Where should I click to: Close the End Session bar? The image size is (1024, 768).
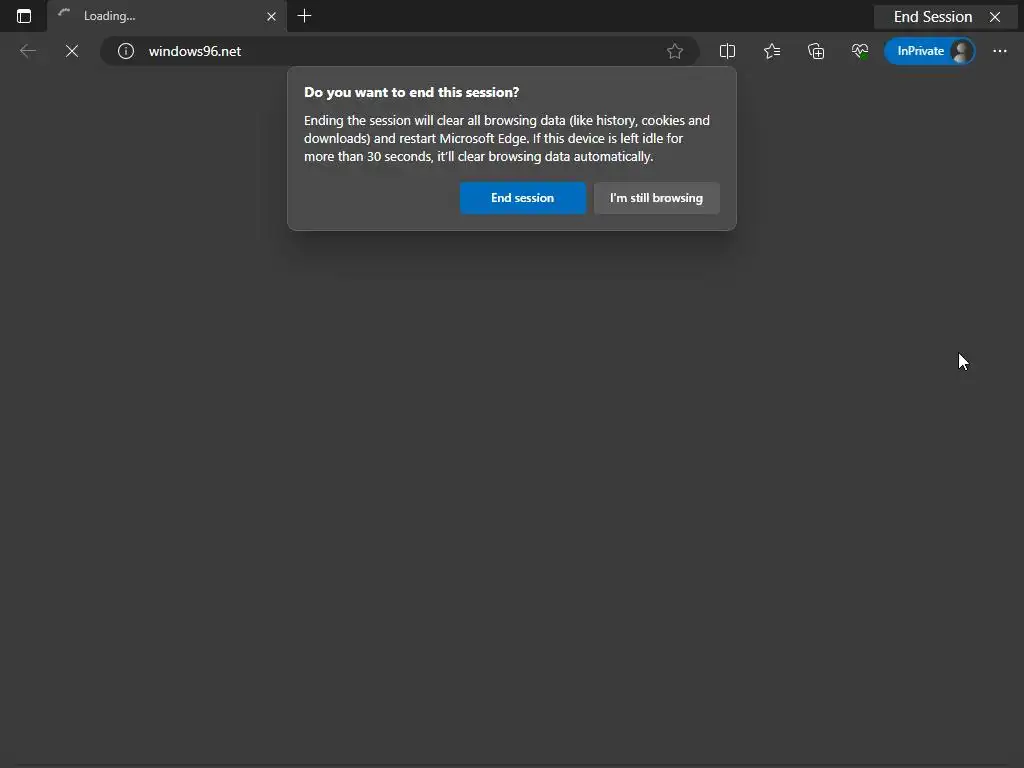(x=995, y=17)
